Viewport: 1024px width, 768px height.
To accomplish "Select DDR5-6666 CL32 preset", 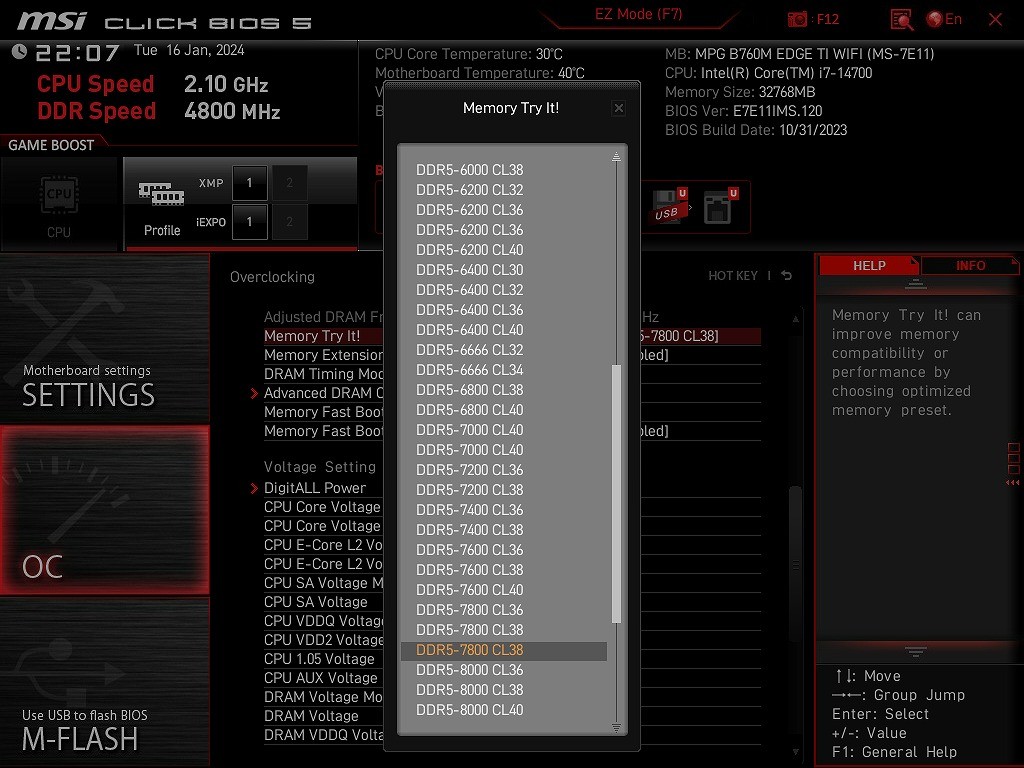I will tap(470, 350).
